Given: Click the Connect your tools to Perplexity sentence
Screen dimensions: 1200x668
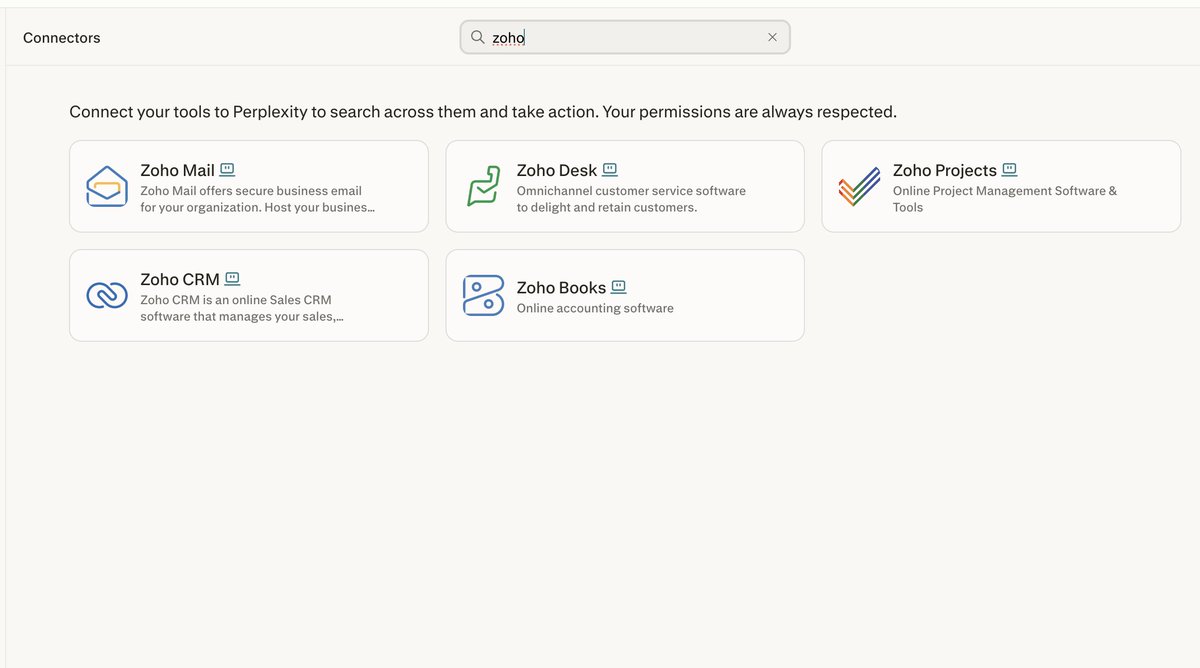Looking at the screenshot, I should pyautogui.click(x=483, y=112).
